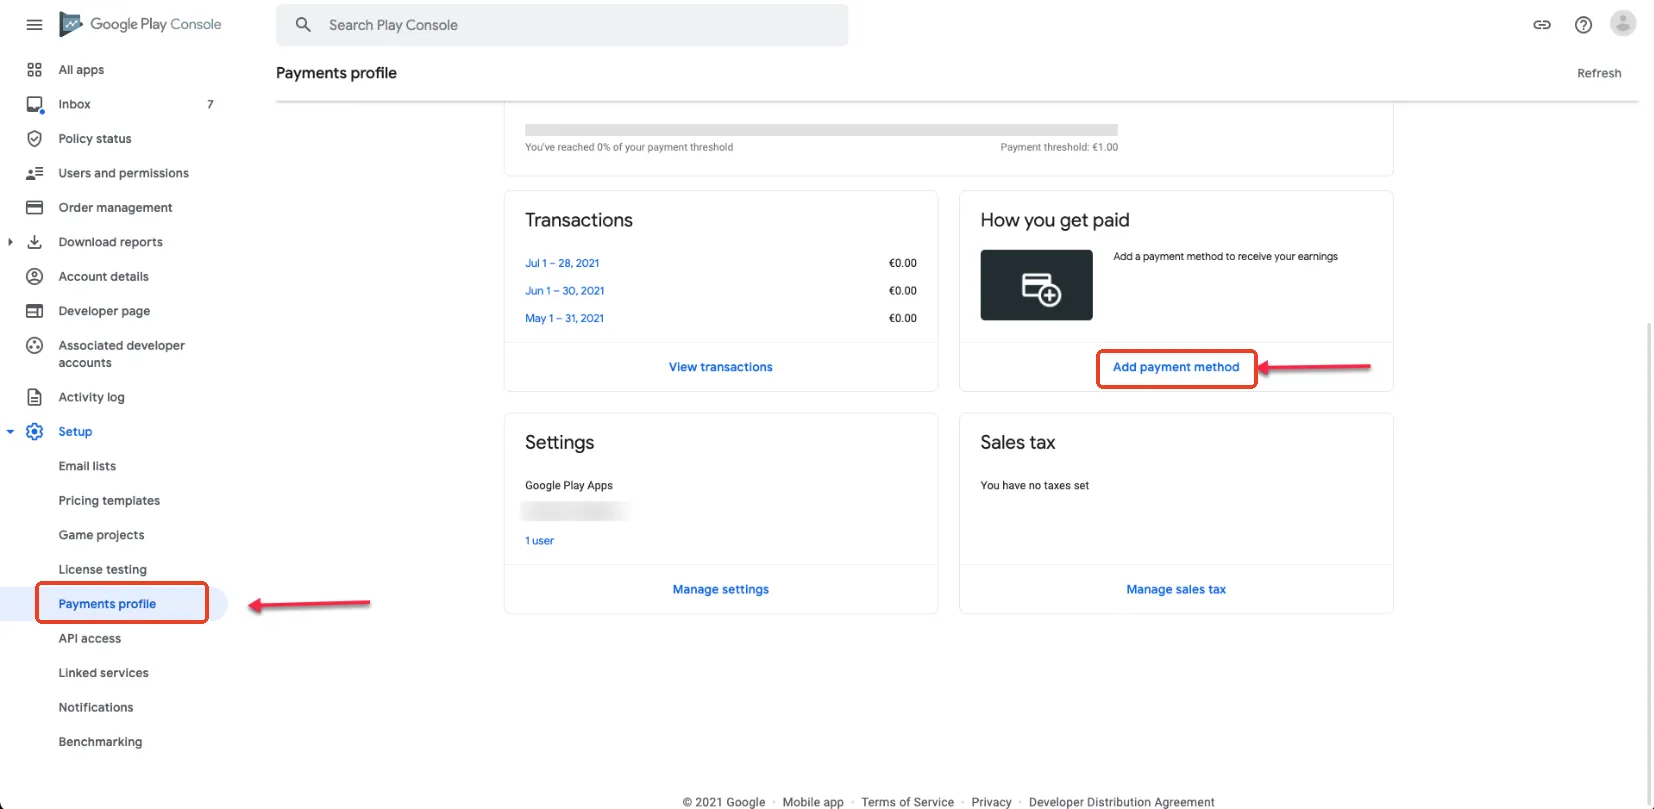Select Linked services under Setup
The width and height of the screenshot is (1654, 809).
pyautogui.click(x=103, y=673)
